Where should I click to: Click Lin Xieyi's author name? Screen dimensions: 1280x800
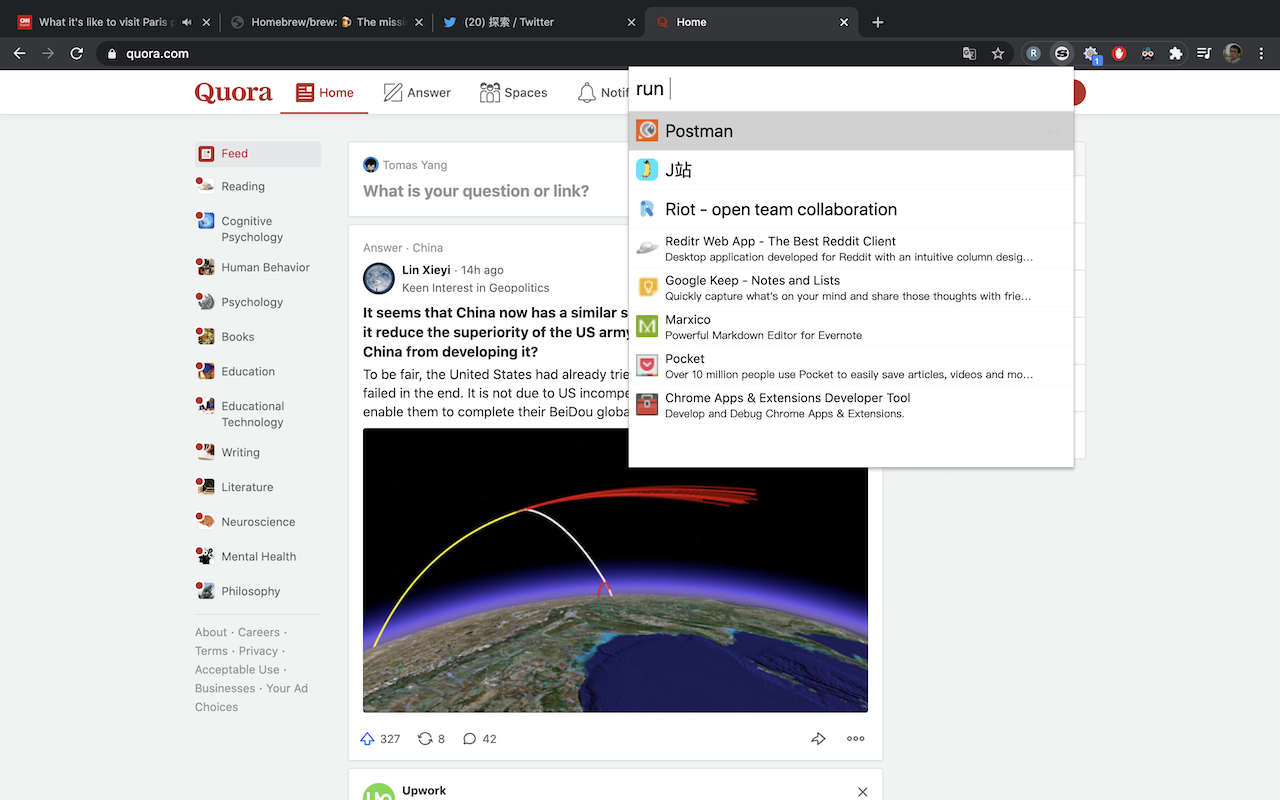[426, 270]
